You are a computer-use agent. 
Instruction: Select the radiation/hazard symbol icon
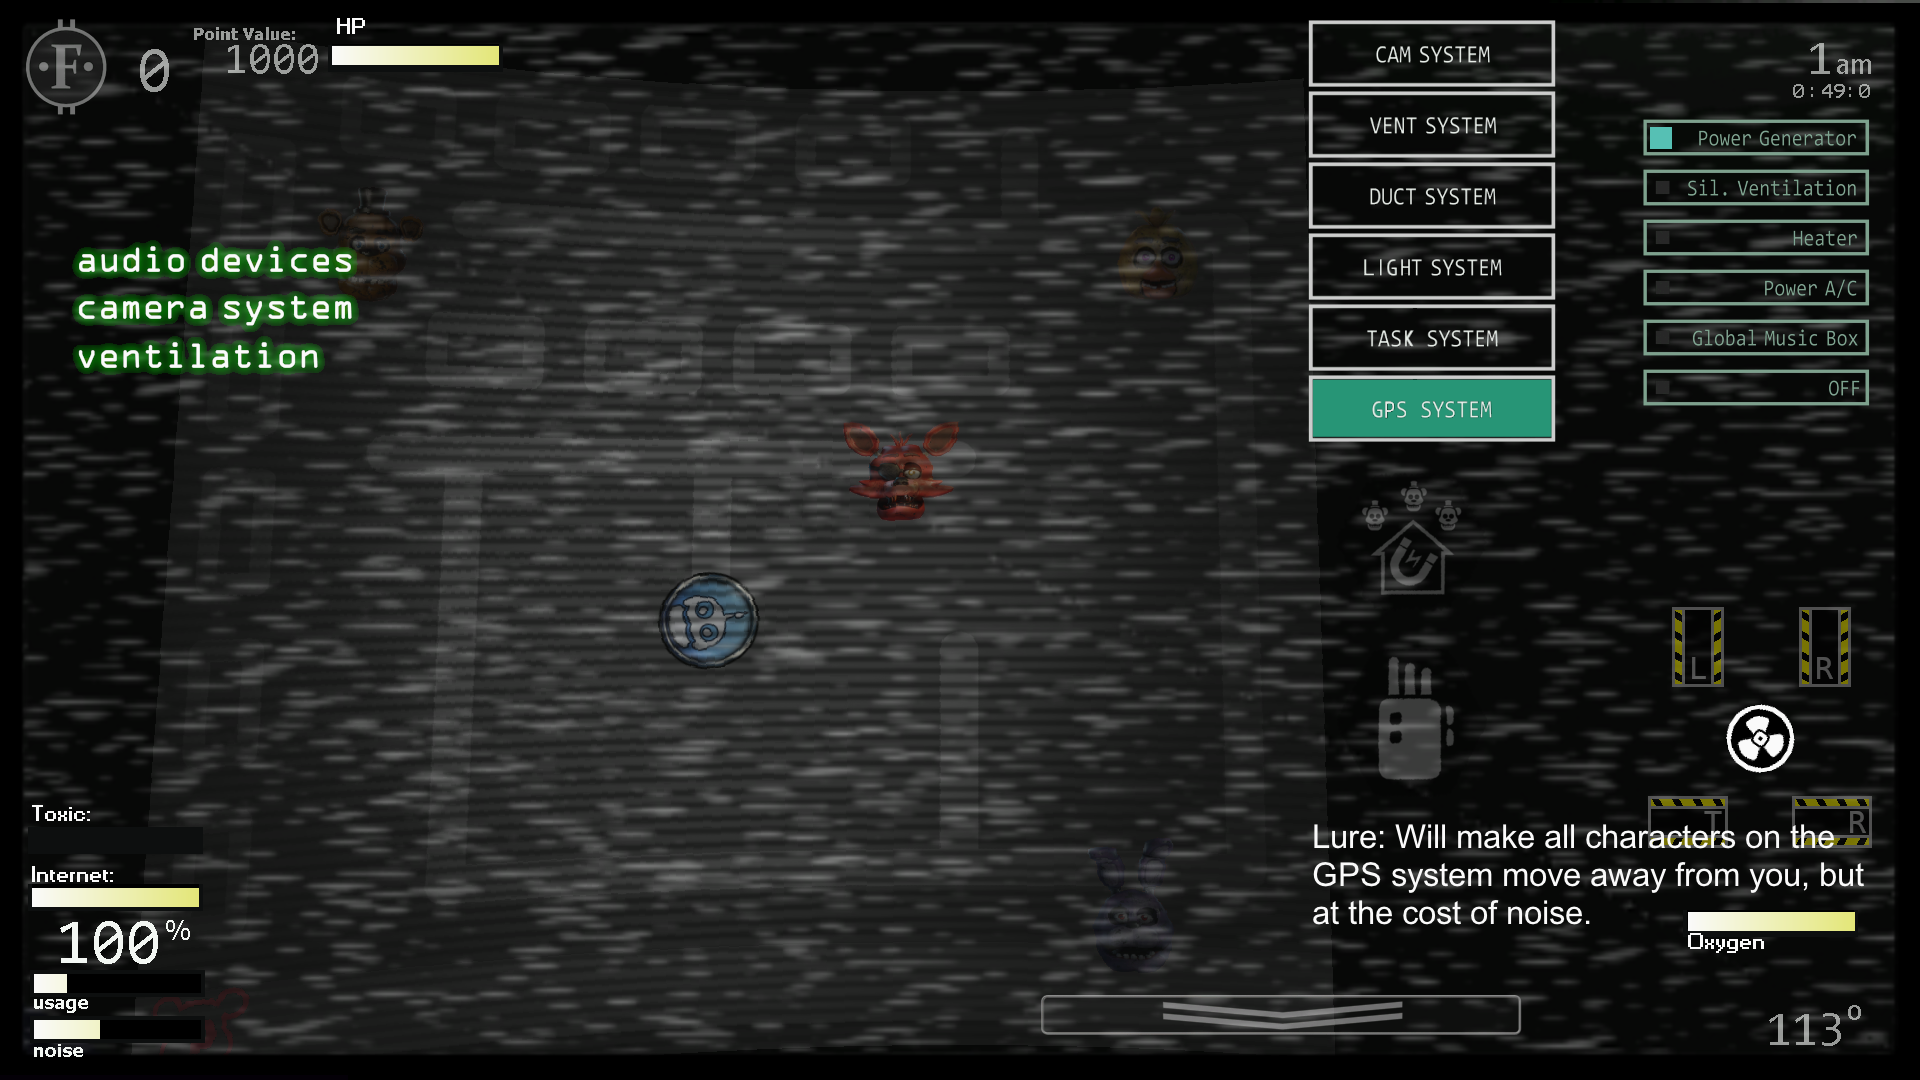click(1758, 737)
